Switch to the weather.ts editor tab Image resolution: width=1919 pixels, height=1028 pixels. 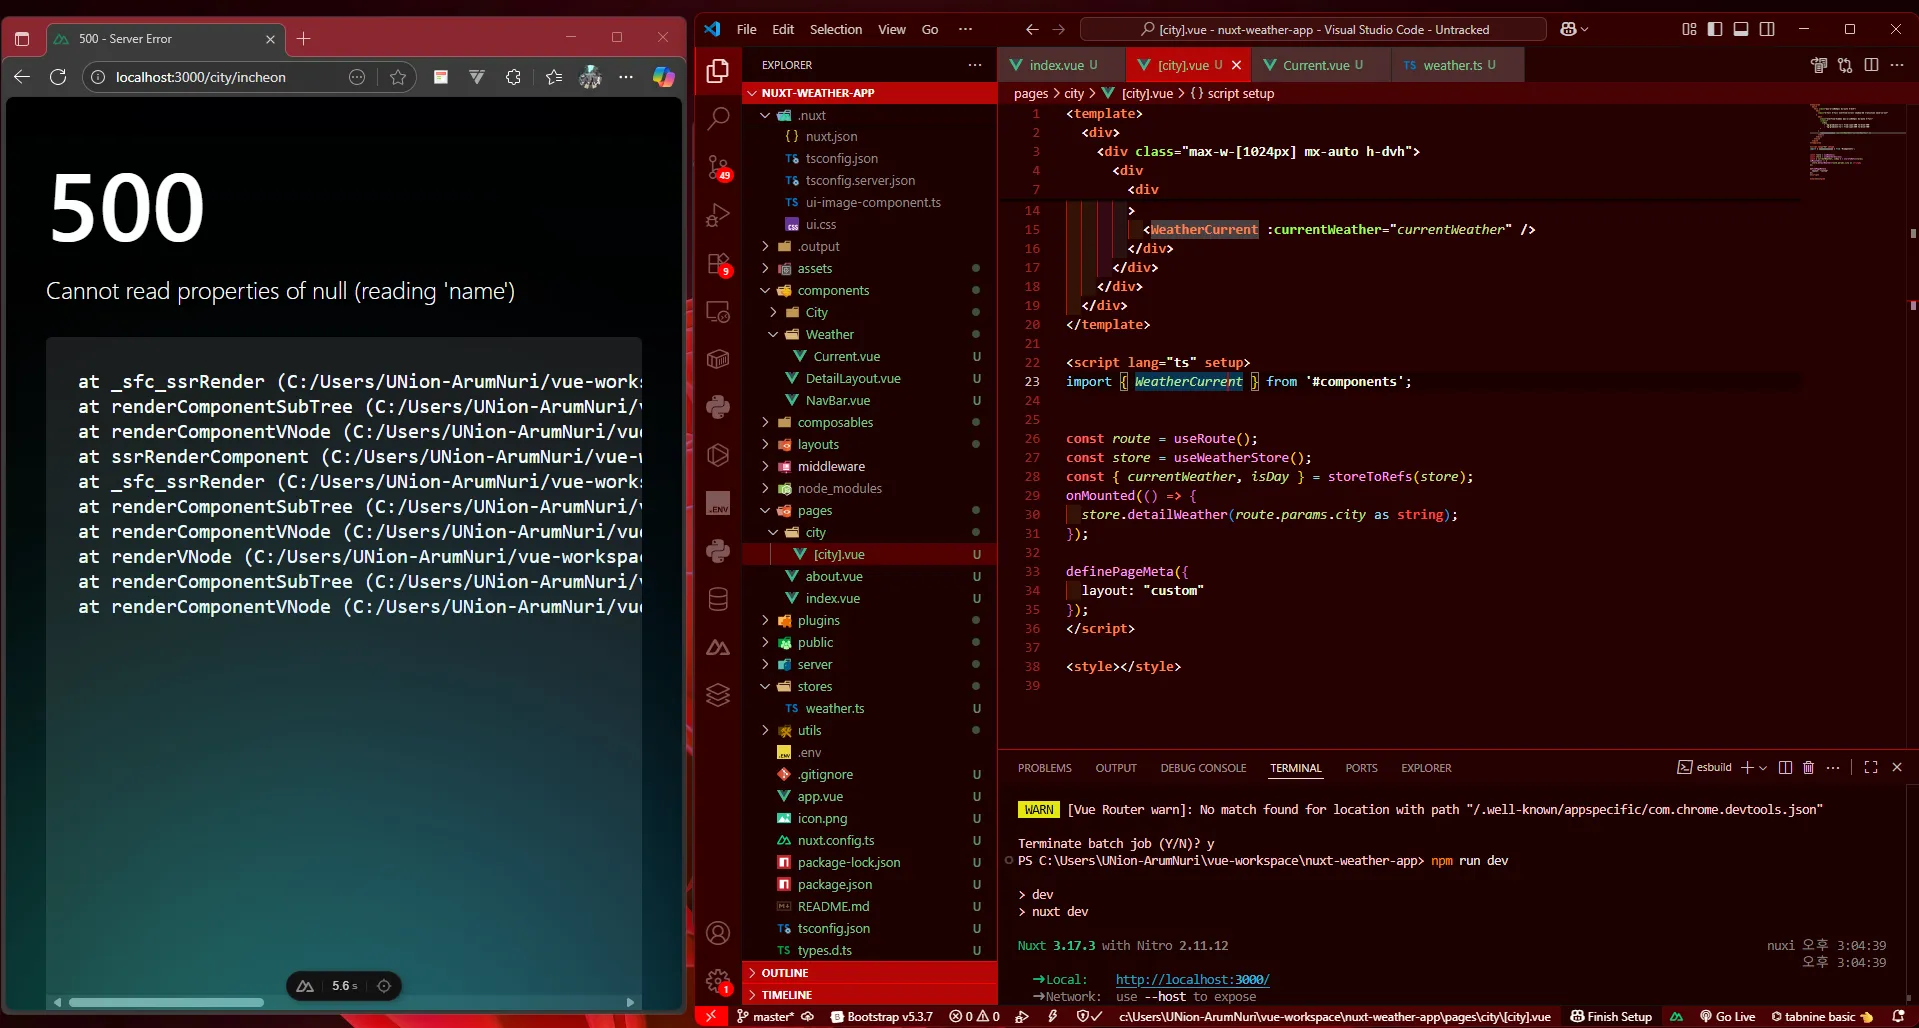coord(1458,65)
